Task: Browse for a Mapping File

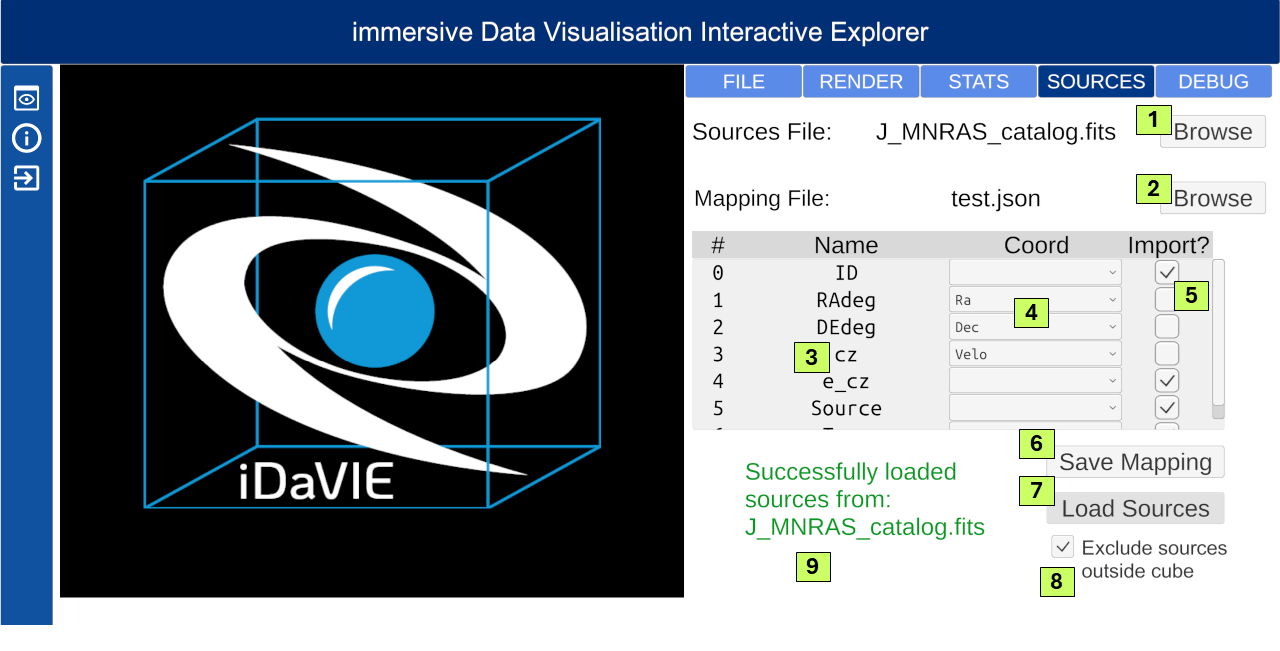Action: click(x=1213, y=198)
